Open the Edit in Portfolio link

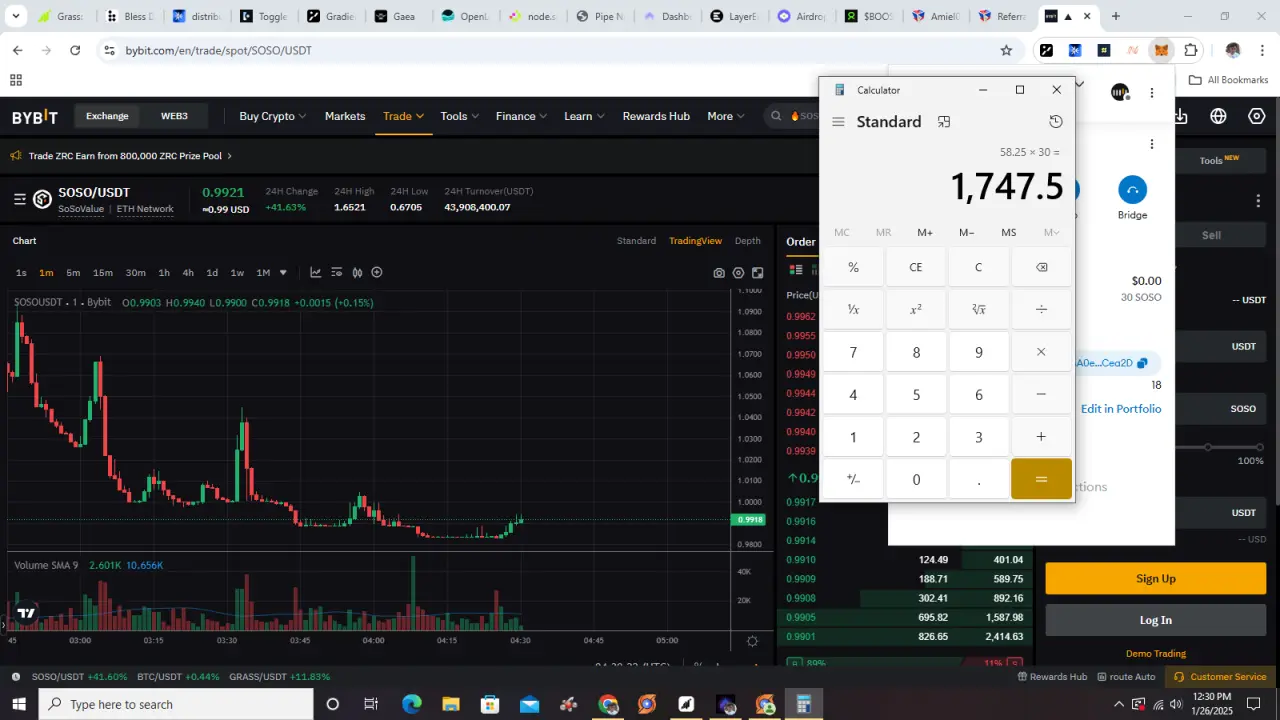[x=1121, y=409]
